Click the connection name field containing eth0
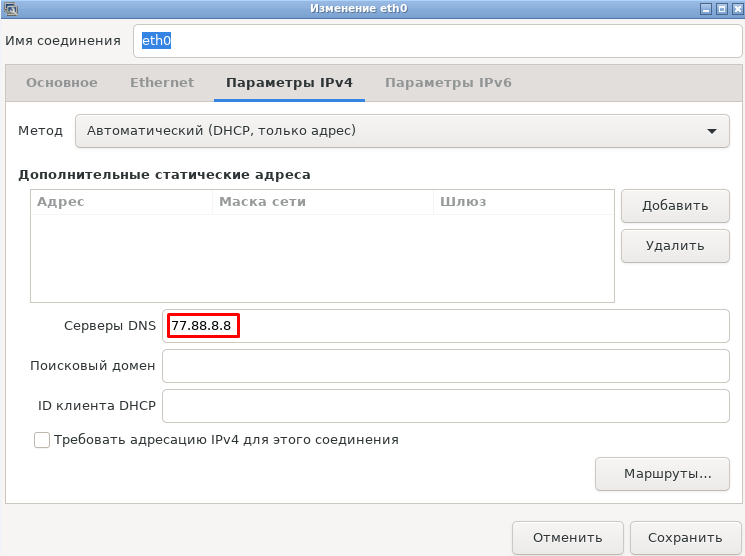The height and width of the screenshot is (556, 745). pyautogui.click(x=430, y=41)
